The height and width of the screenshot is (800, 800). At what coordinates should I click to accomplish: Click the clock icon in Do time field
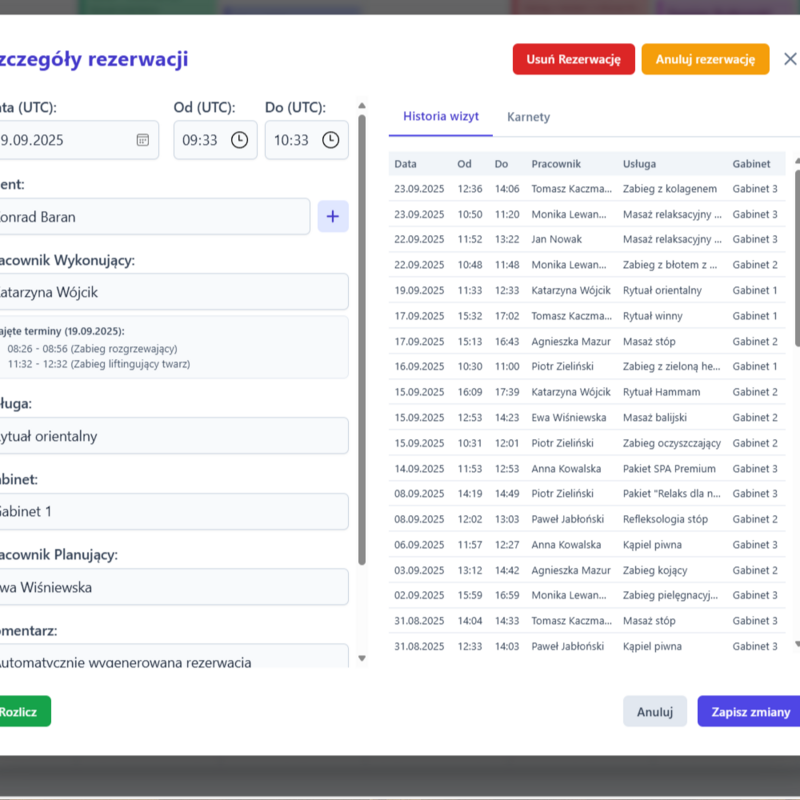click(331, 140)
